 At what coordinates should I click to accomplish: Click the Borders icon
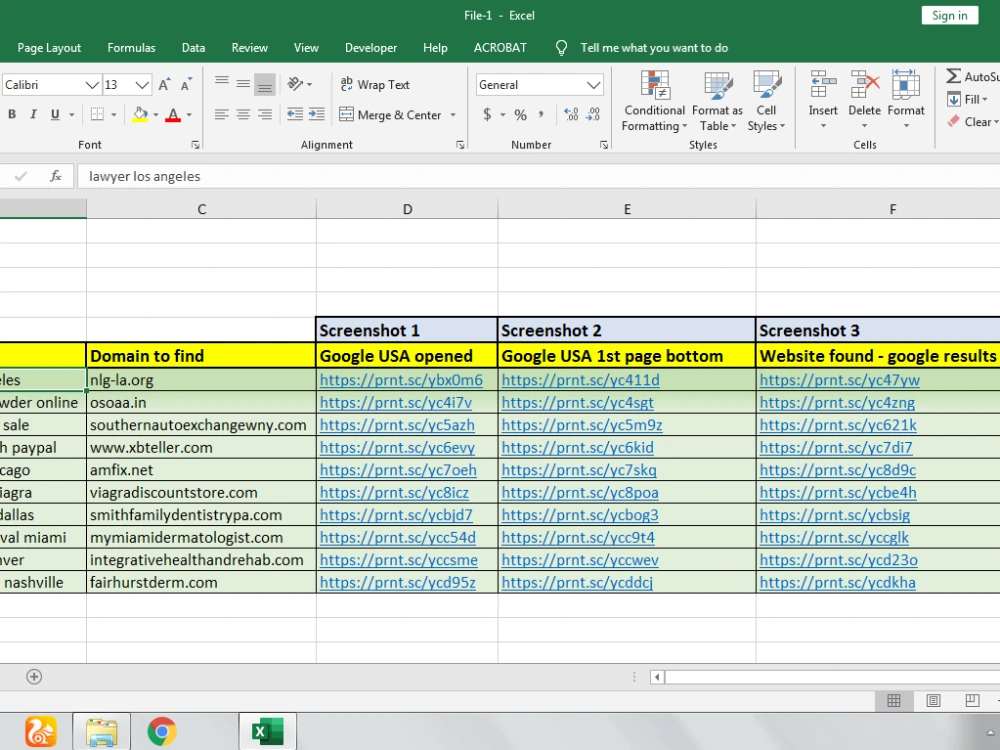[x=97, y=115]
